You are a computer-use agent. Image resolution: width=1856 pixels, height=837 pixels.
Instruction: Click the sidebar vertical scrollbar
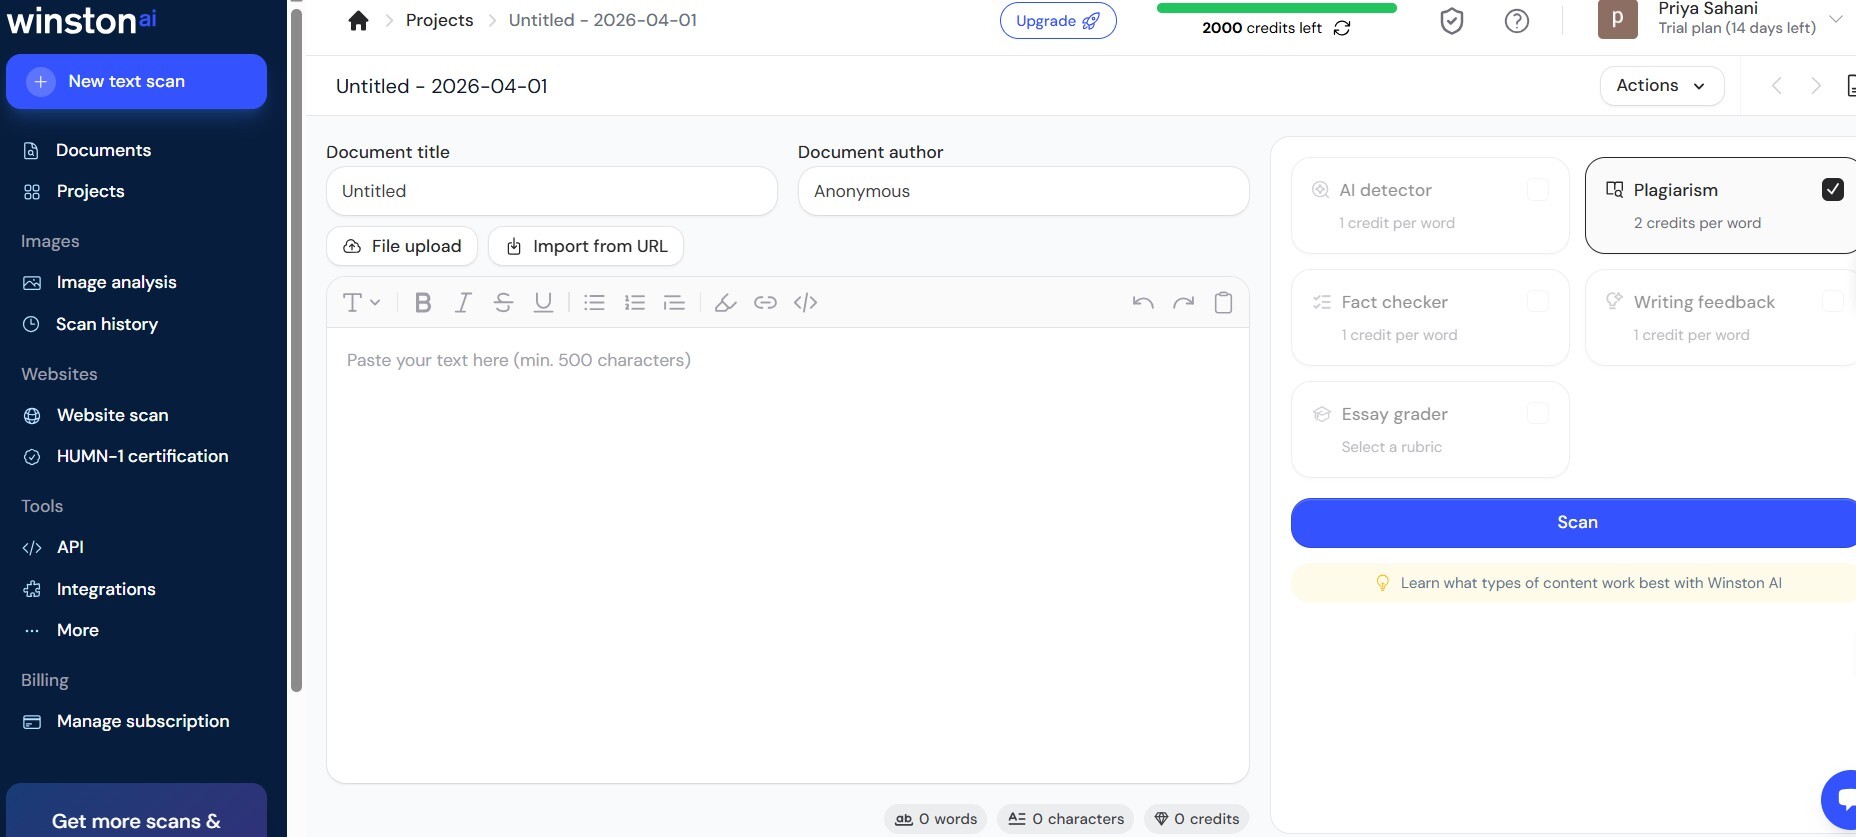[296, 350]
